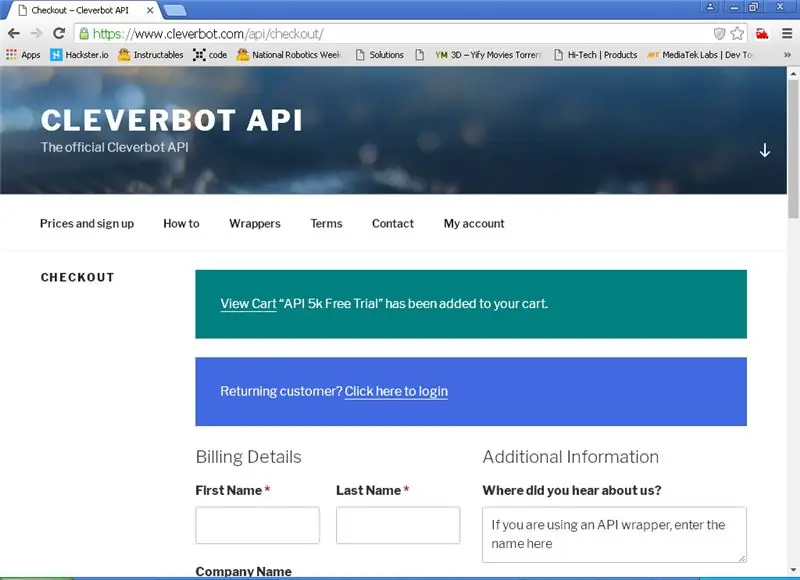The height and width of the screenshot is (580, 800).
Task: Open the Solutions bookmark
Action: click(379, 55)
